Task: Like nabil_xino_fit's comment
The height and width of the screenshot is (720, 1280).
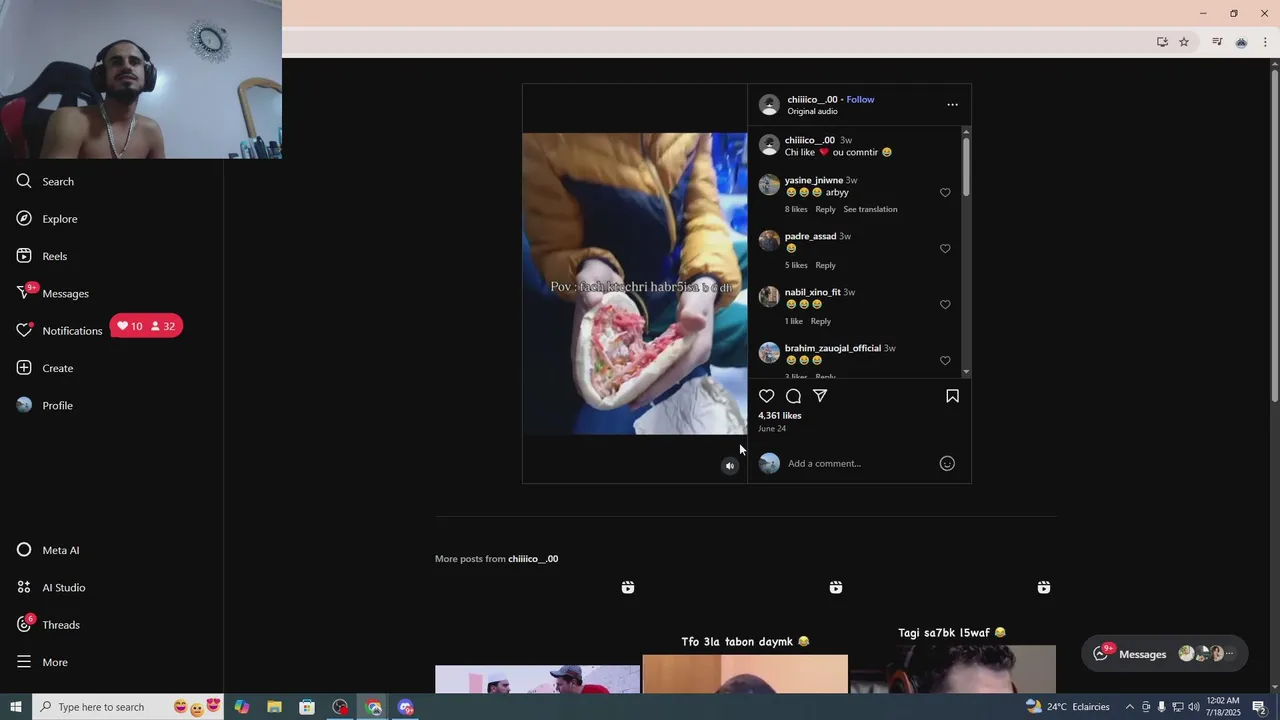Action: pos(945,305)
